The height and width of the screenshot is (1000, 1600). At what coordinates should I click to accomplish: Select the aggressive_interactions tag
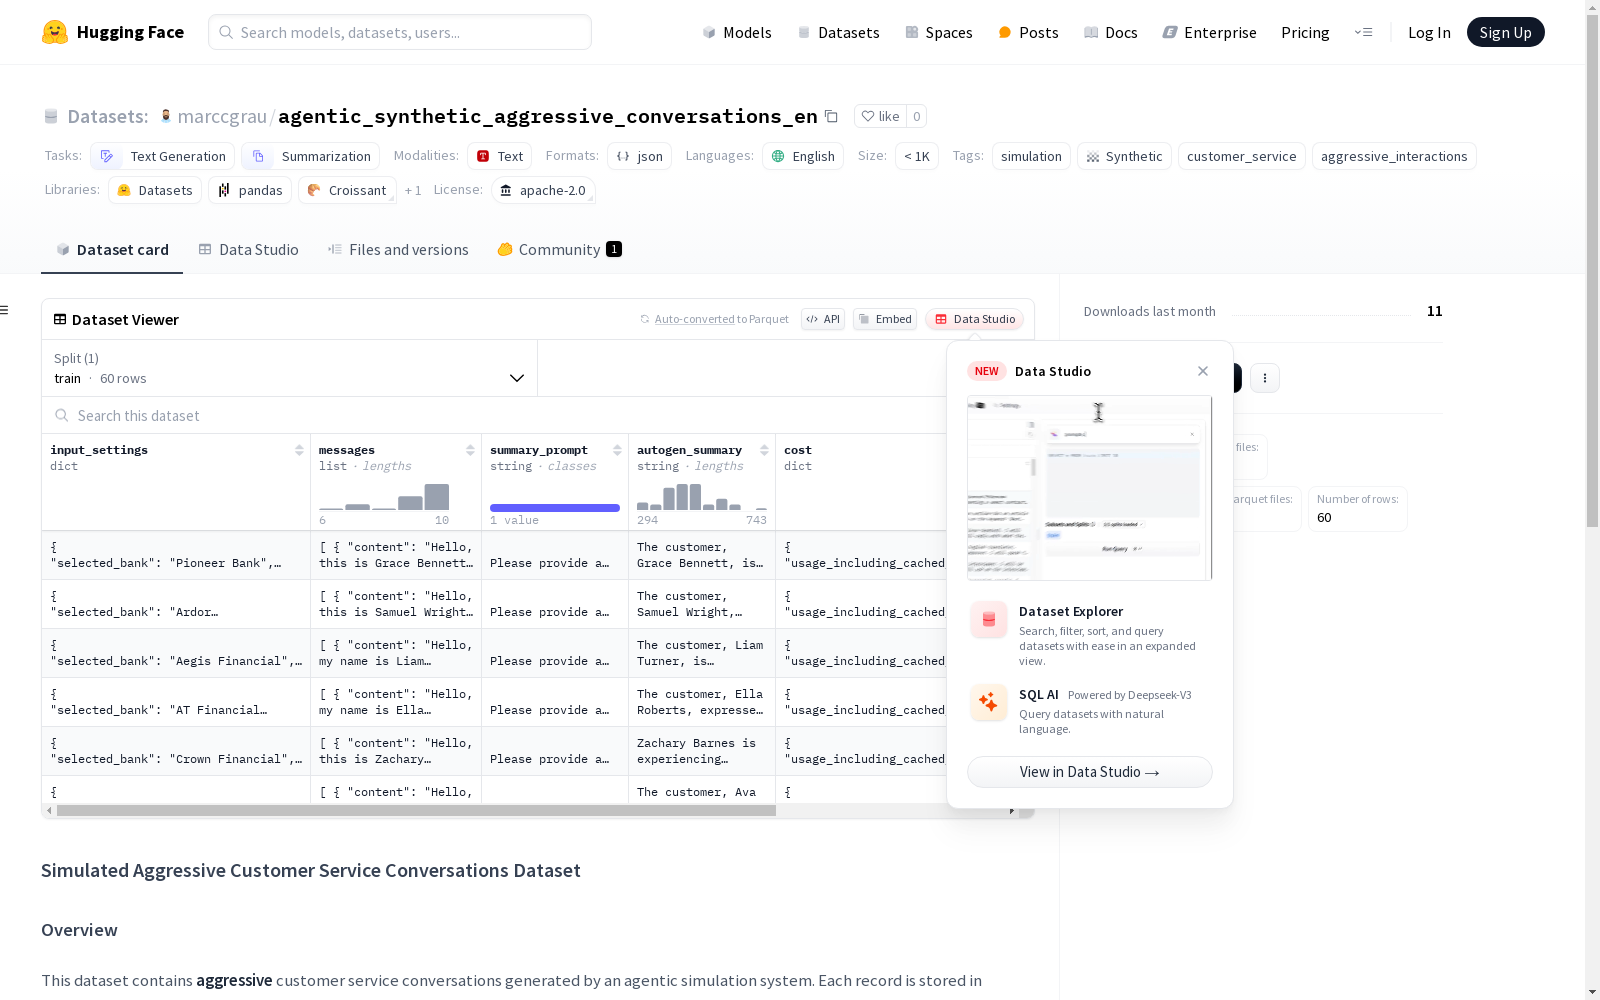[x=1394, y=156]
